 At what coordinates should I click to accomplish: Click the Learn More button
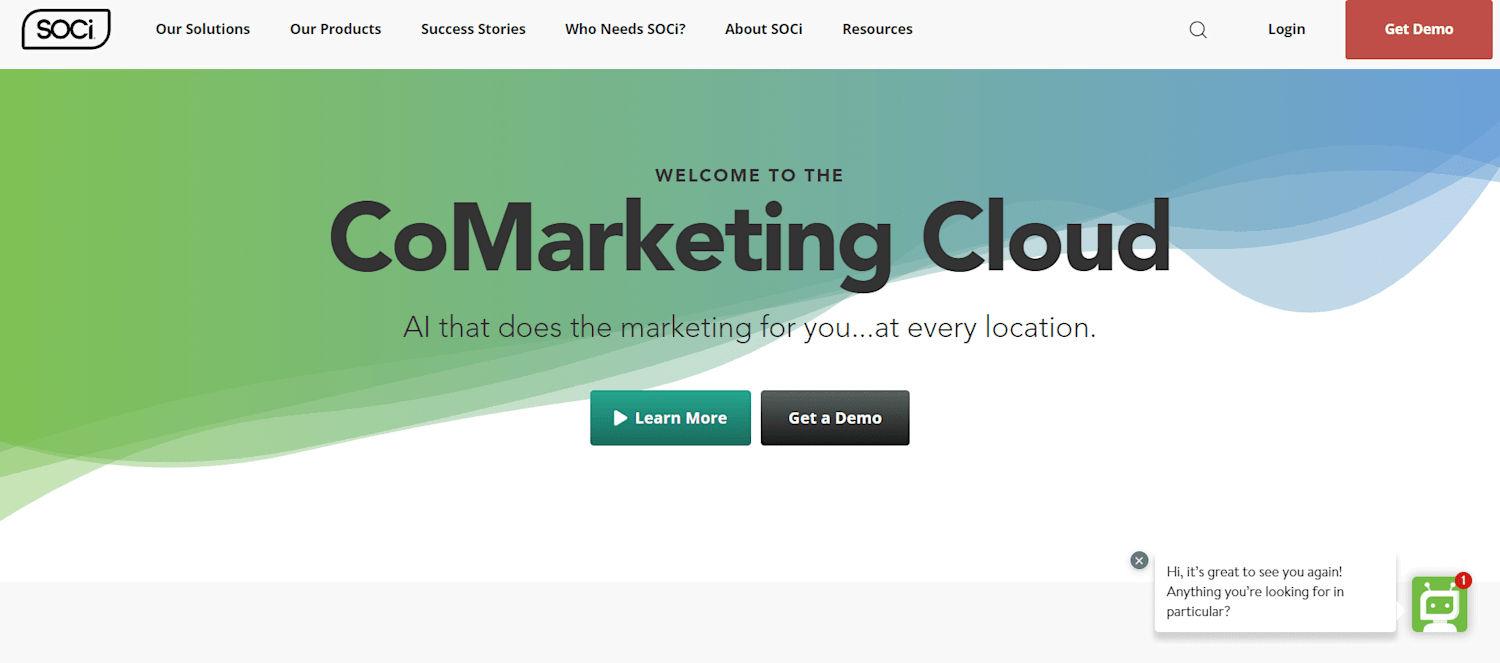pos(670,418)
